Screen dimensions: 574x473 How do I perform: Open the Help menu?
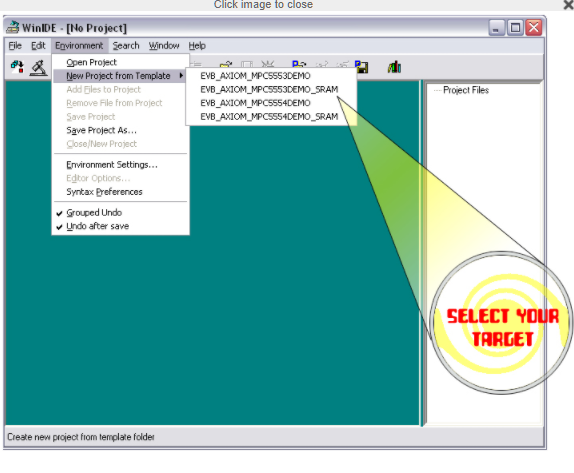[x=197, y=46]
